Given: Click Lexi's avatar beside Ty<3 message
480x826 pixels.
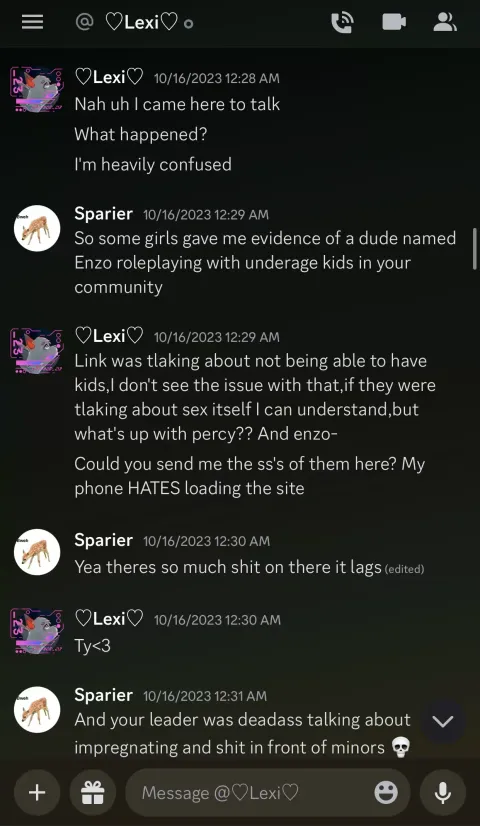Looking at the screenshot, I should (37, 631).
